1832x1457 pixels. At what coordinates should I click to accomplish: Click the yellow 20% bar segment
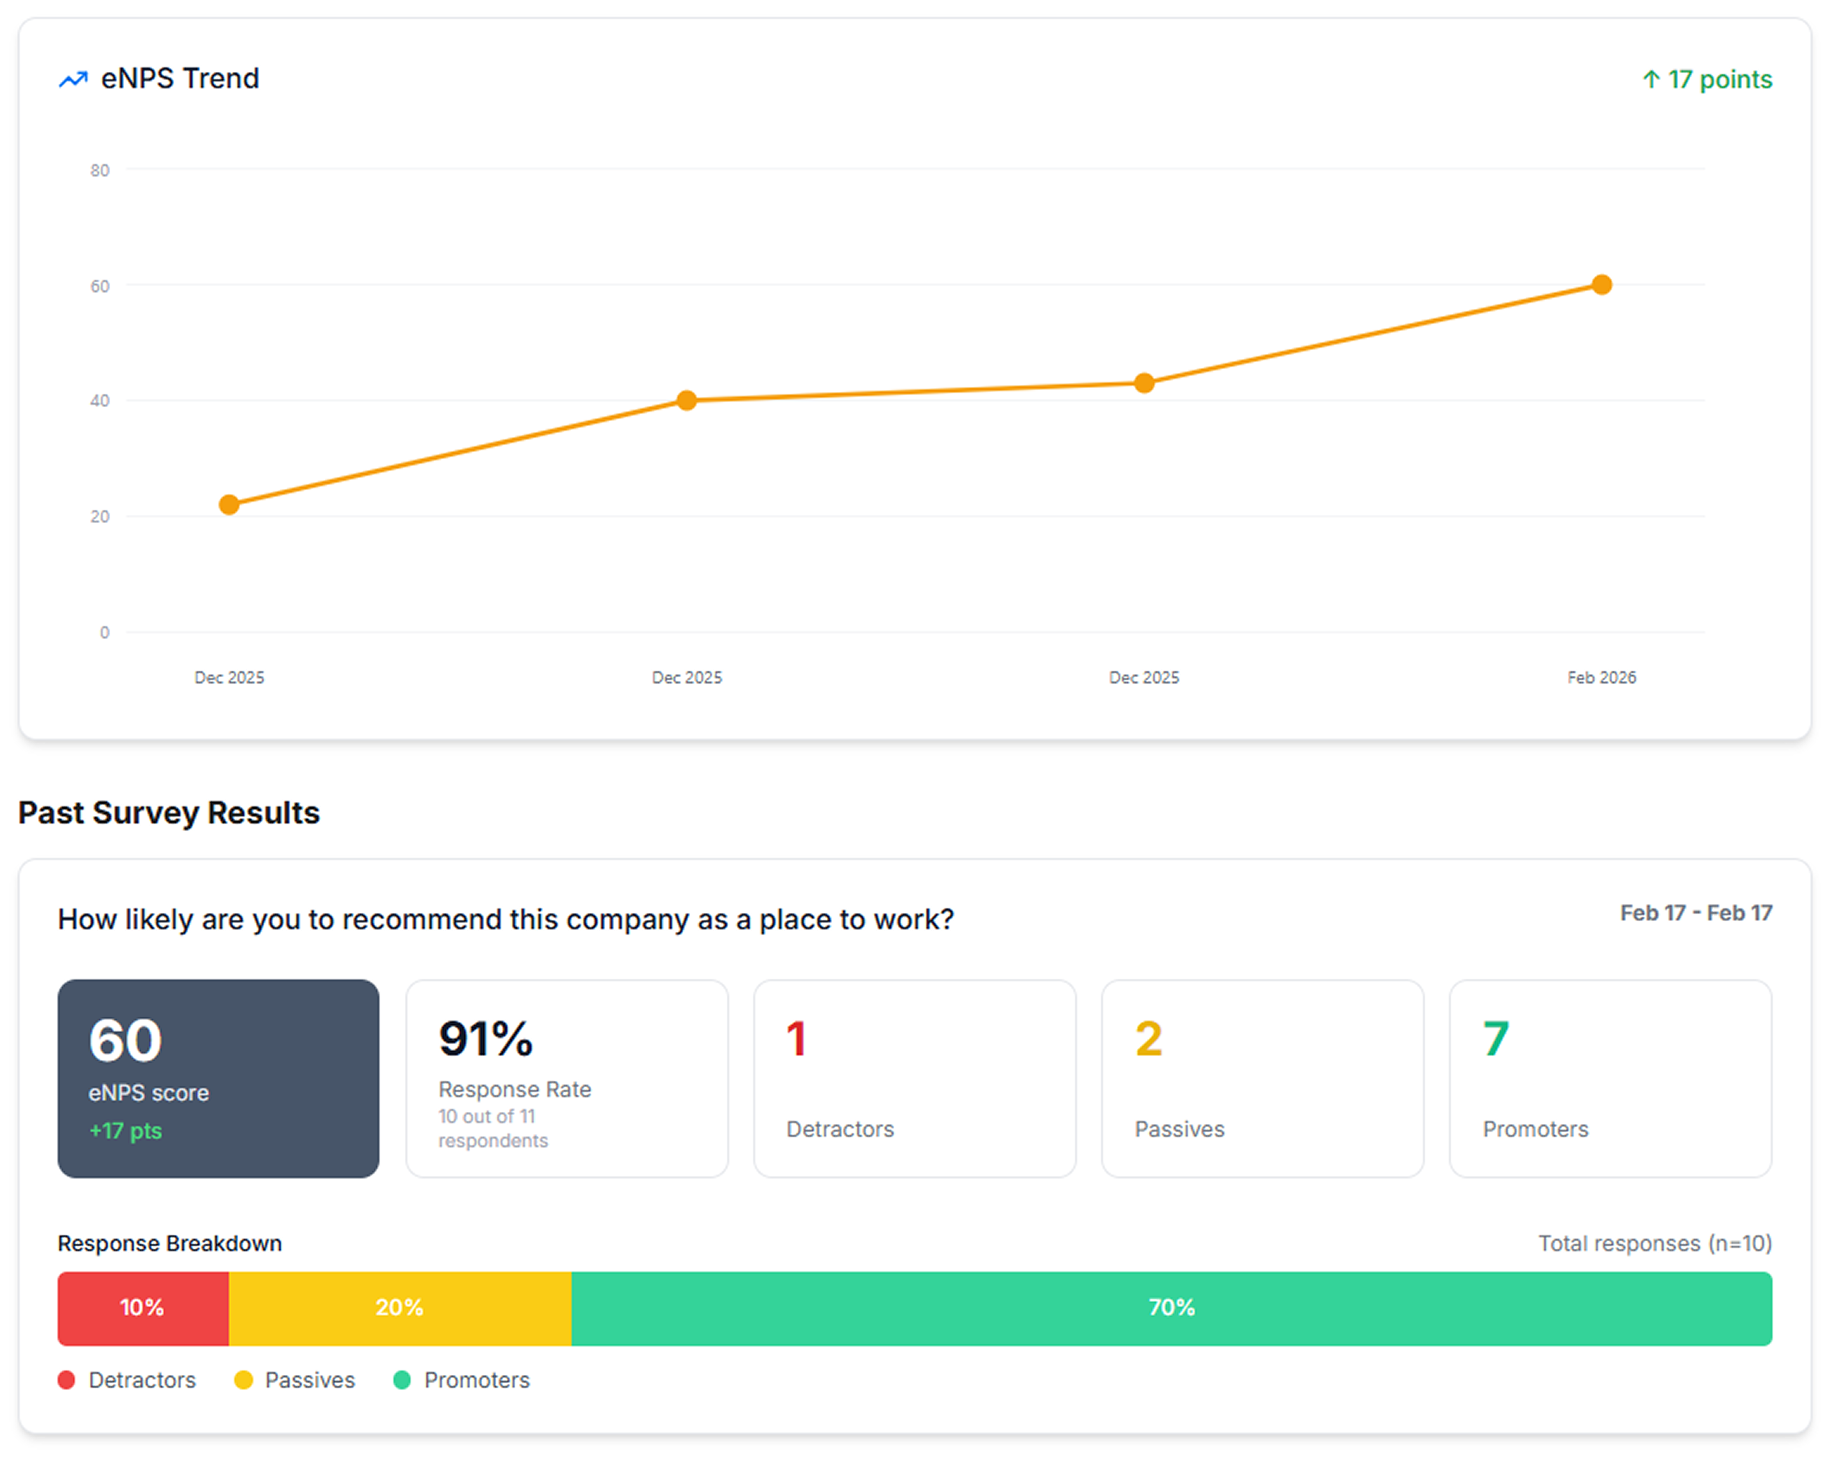[x=400, y=1308]
